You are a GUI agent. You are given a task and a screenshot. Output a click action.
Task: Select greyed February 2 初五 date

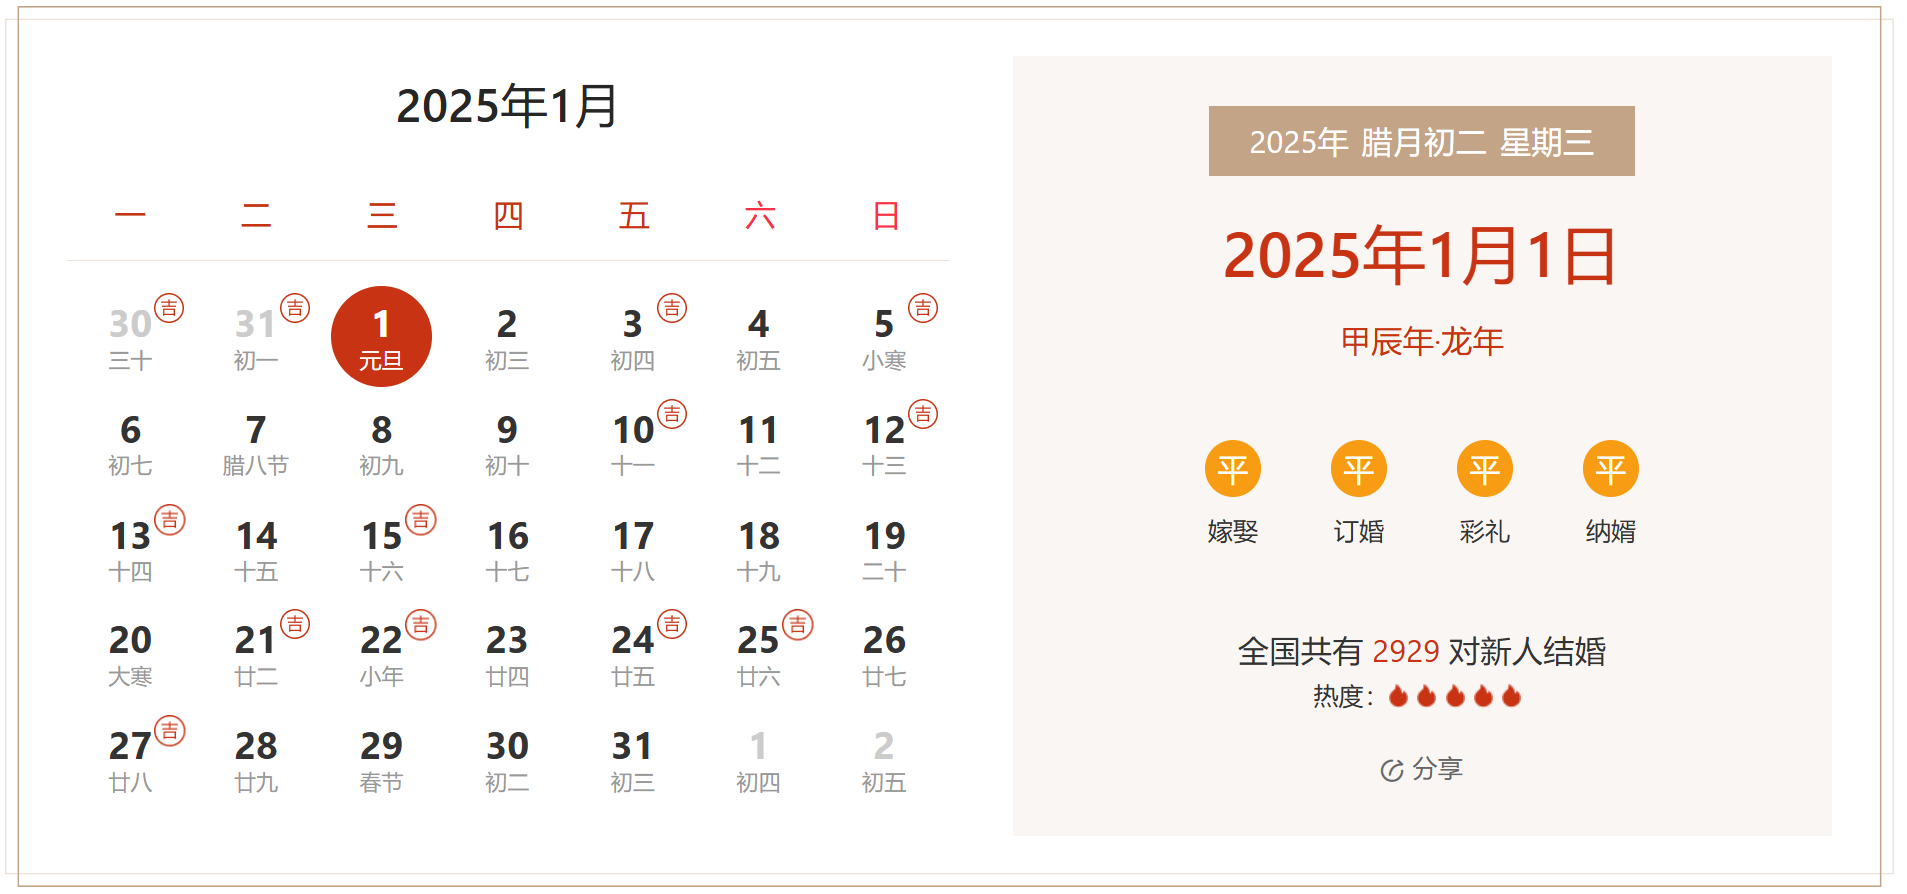click(x=884, y=762)
